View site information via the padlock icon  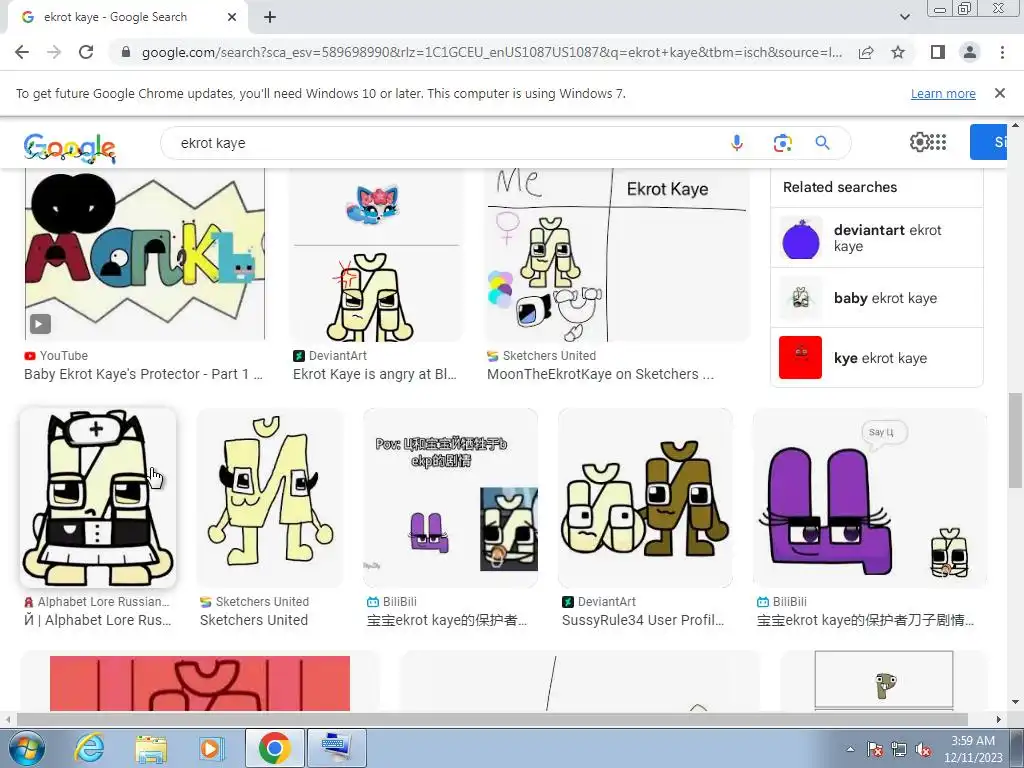click(x=126, y=52)
